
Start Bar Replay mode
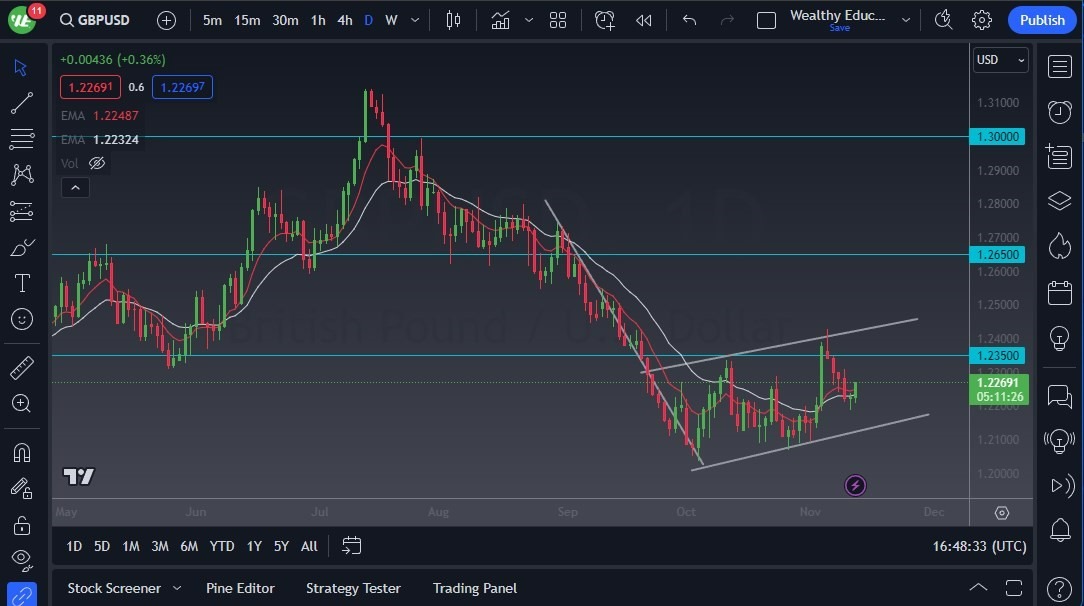point(643,19)
